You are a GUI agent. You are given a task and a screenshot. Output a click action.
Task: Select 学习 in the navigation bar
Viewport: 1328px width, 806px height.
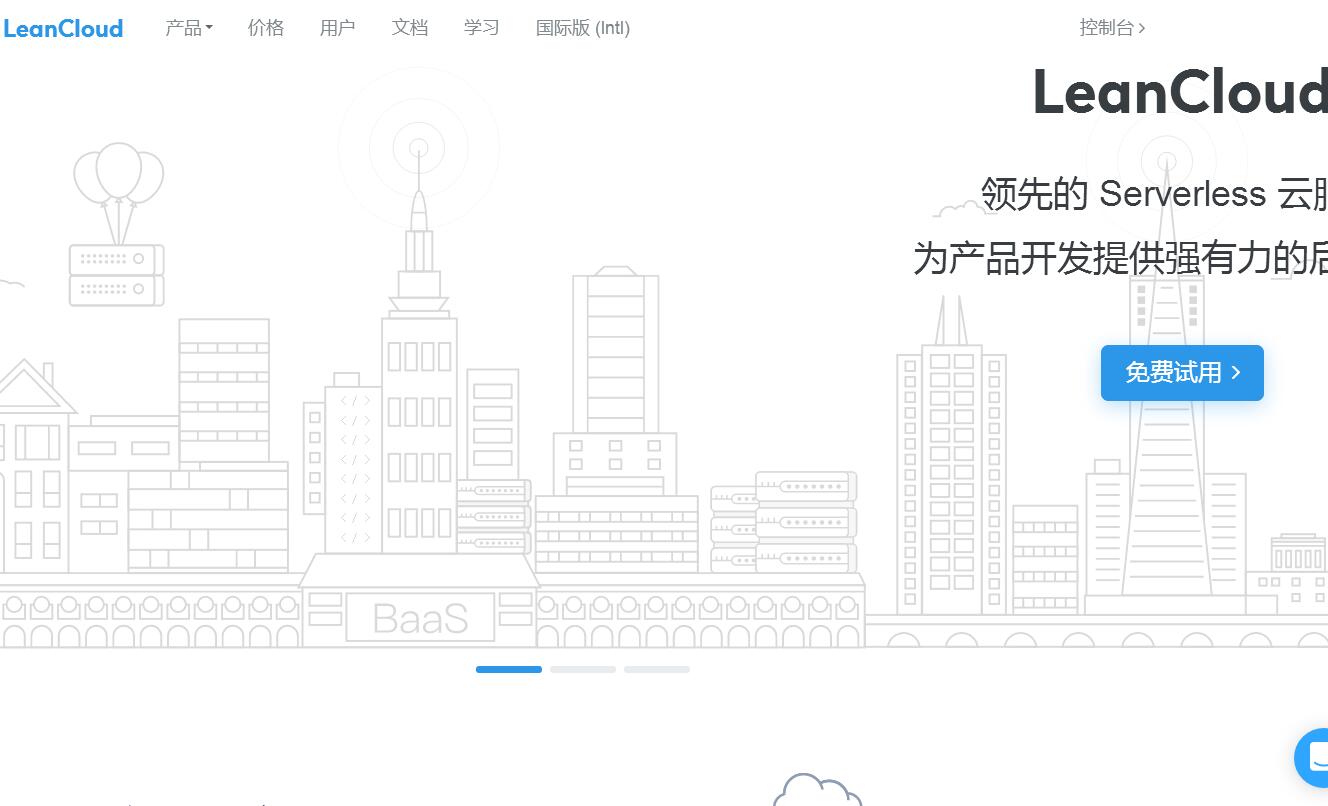point(481,28)
